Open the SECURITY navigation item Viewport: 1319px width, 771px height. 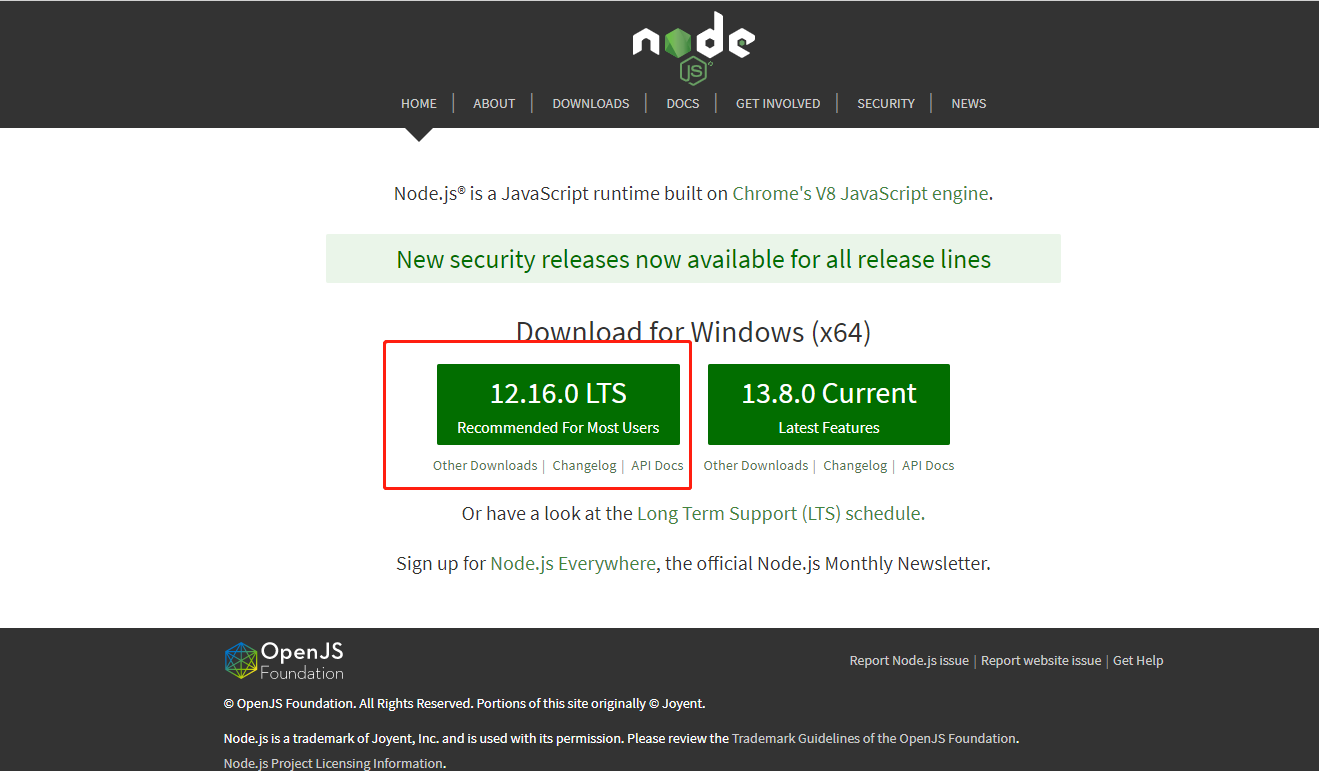[886, 103]
